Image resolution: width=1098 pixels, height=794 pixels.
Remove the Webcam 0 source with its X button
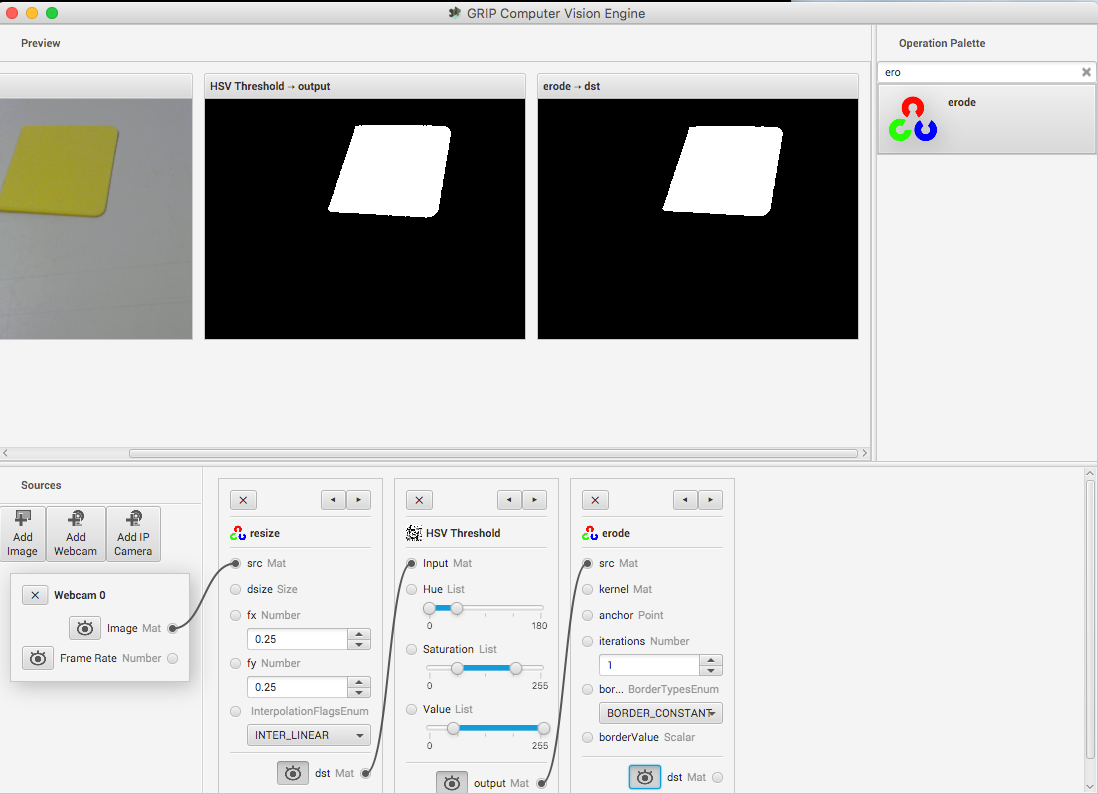pos(34,593)
